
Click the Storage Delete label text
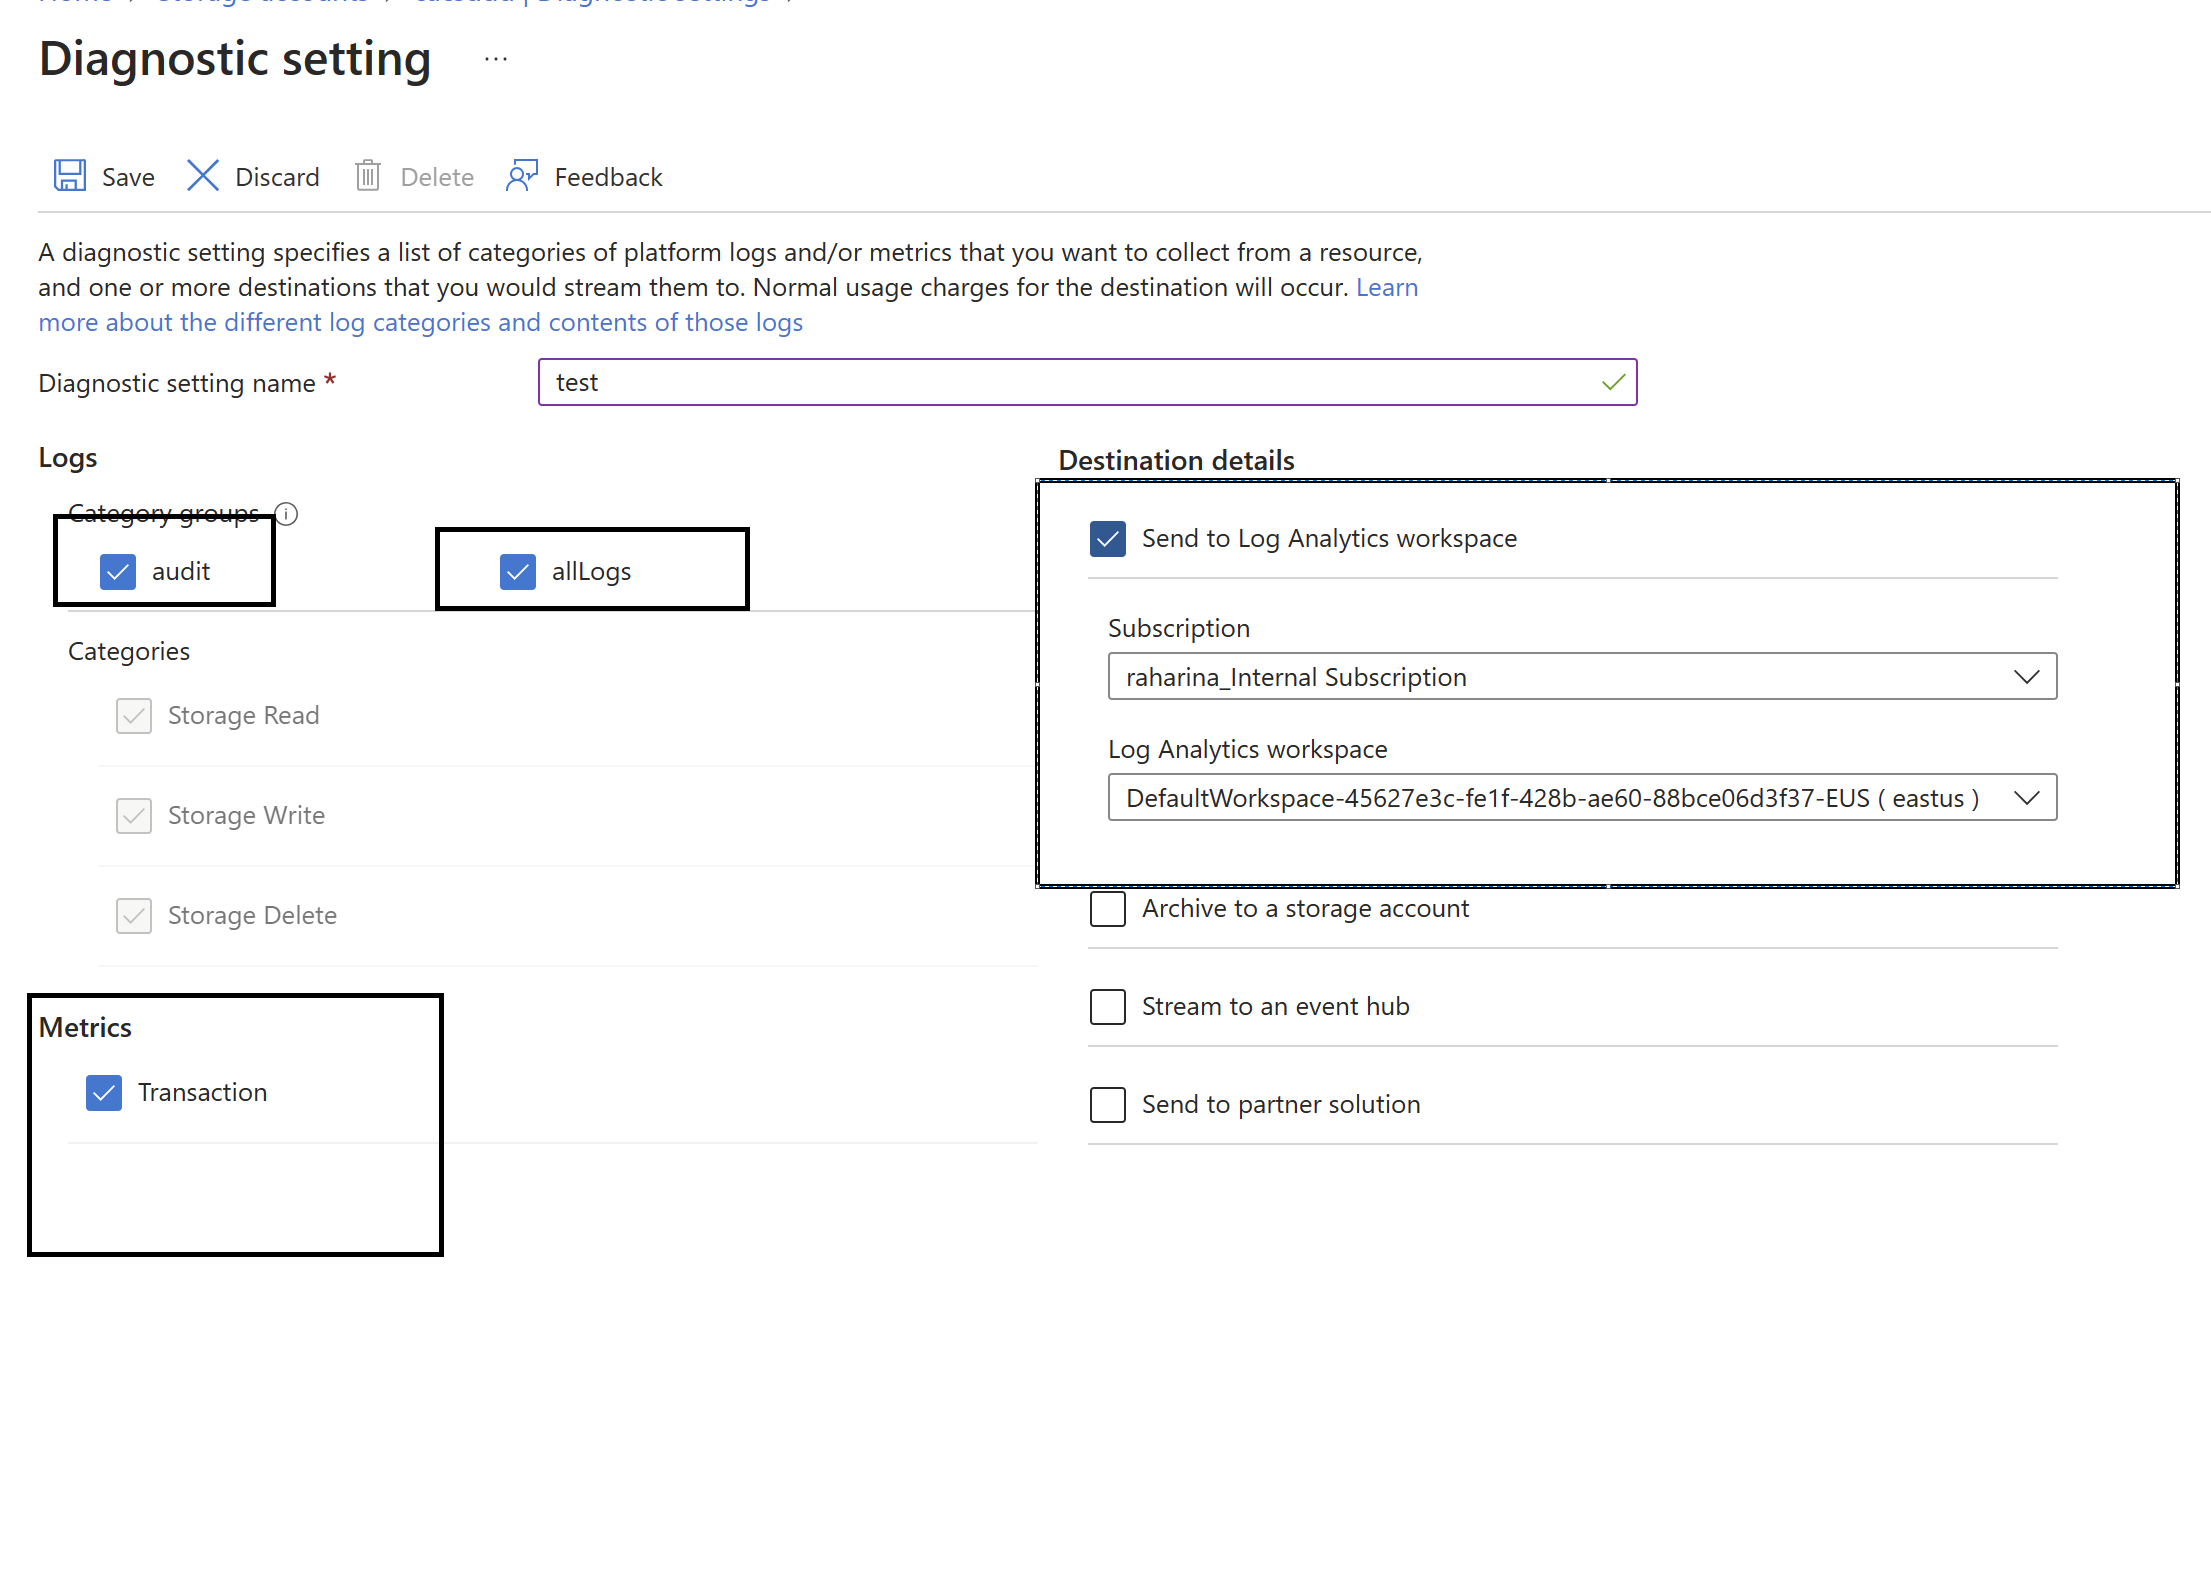coord(252,916)
